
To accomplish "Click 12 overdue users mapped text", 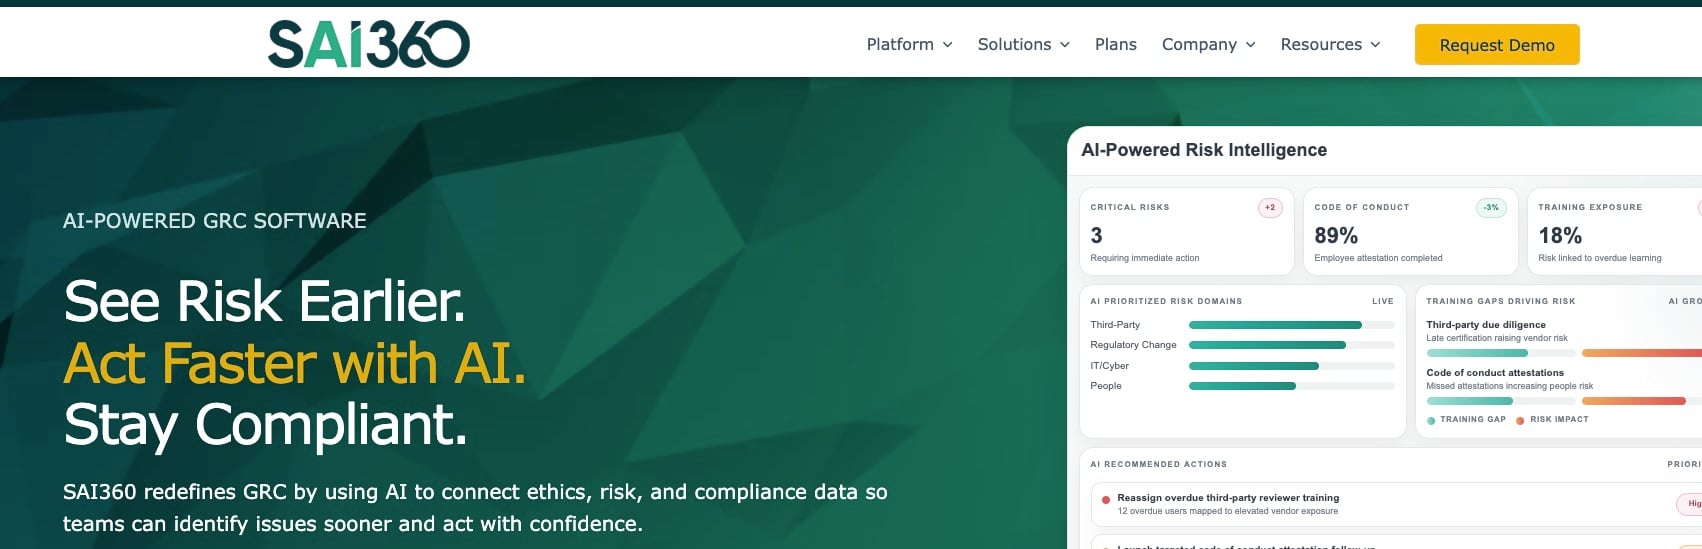I will coord(1227,511).
